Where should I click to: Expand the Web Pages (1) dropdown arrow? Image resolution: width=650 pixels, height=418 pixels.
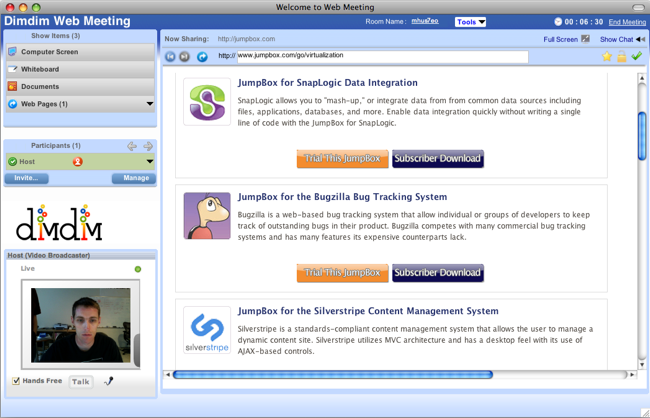pyautogui.click(x=150, y=104)
